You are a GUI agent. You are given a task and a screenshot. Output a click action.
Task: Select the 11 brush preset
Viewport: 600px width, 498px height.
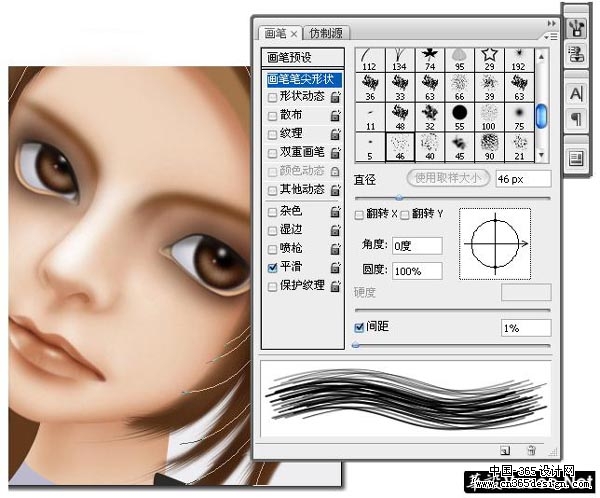[x=370, y=117]
